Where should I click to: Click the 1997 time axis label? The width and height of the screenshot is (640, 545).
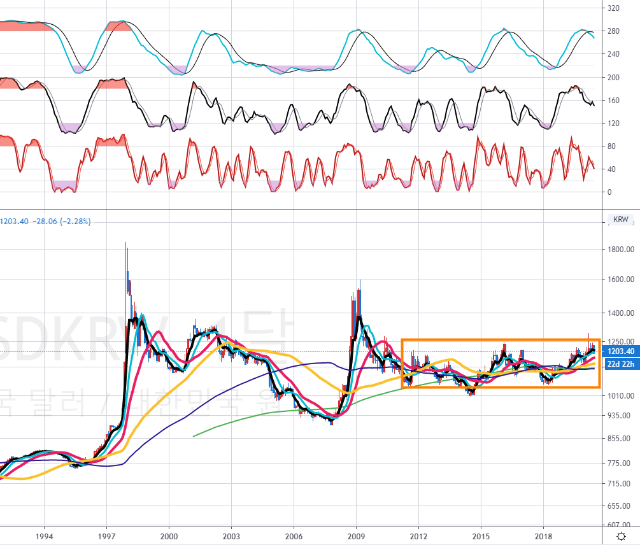[107, 536]
